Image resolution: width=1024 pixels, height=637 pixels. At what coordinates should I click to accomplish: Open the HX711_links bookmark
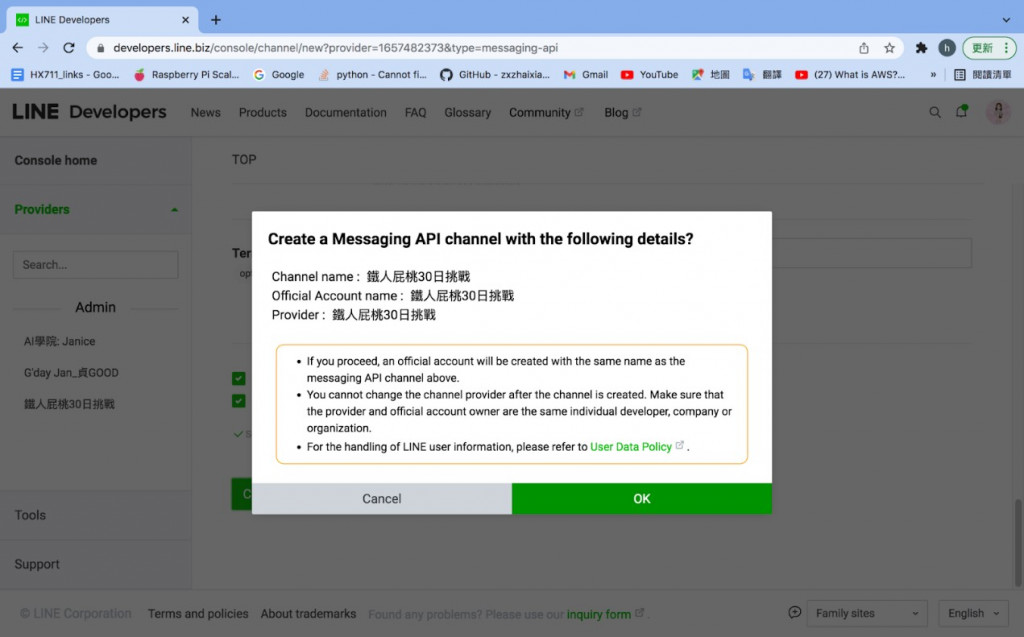[65, 74]
